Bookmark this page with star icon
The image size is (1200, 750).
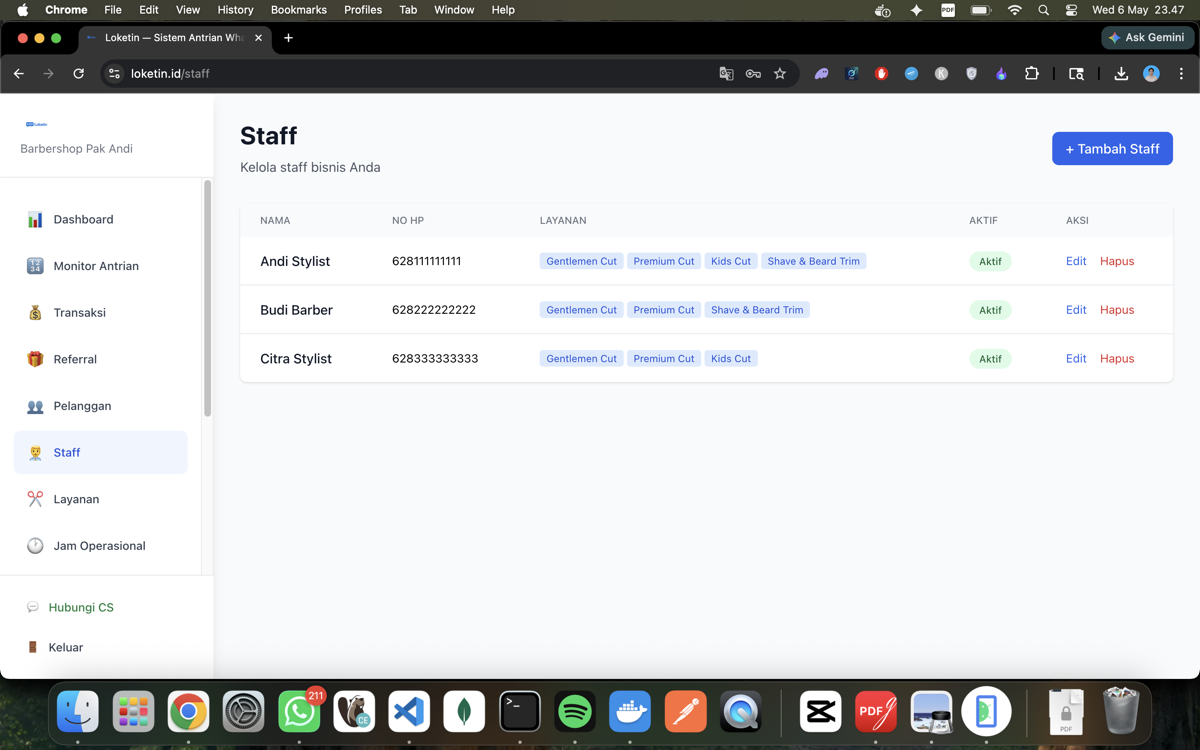[x=780, y=73]
